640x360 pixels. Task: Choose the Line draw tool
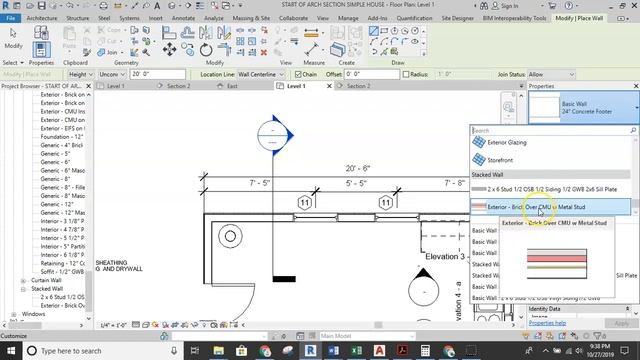click(x=373, y=31)
